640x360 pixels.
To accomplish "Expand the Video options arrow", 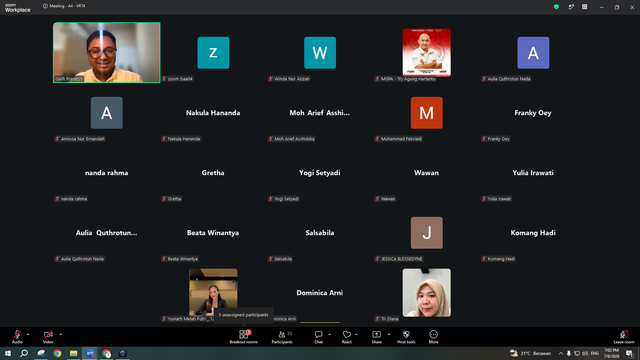I will pyautogui.click(x=60, y=334).
